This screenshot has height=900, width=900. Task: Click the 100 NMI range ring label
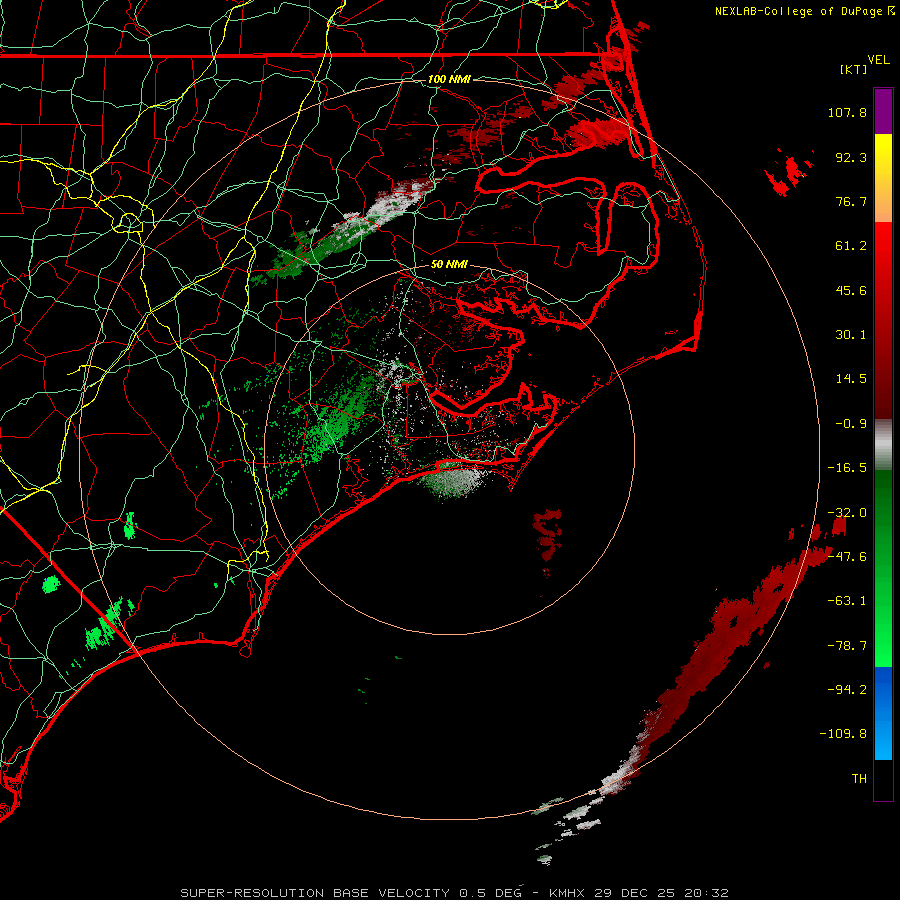(449, 79)
